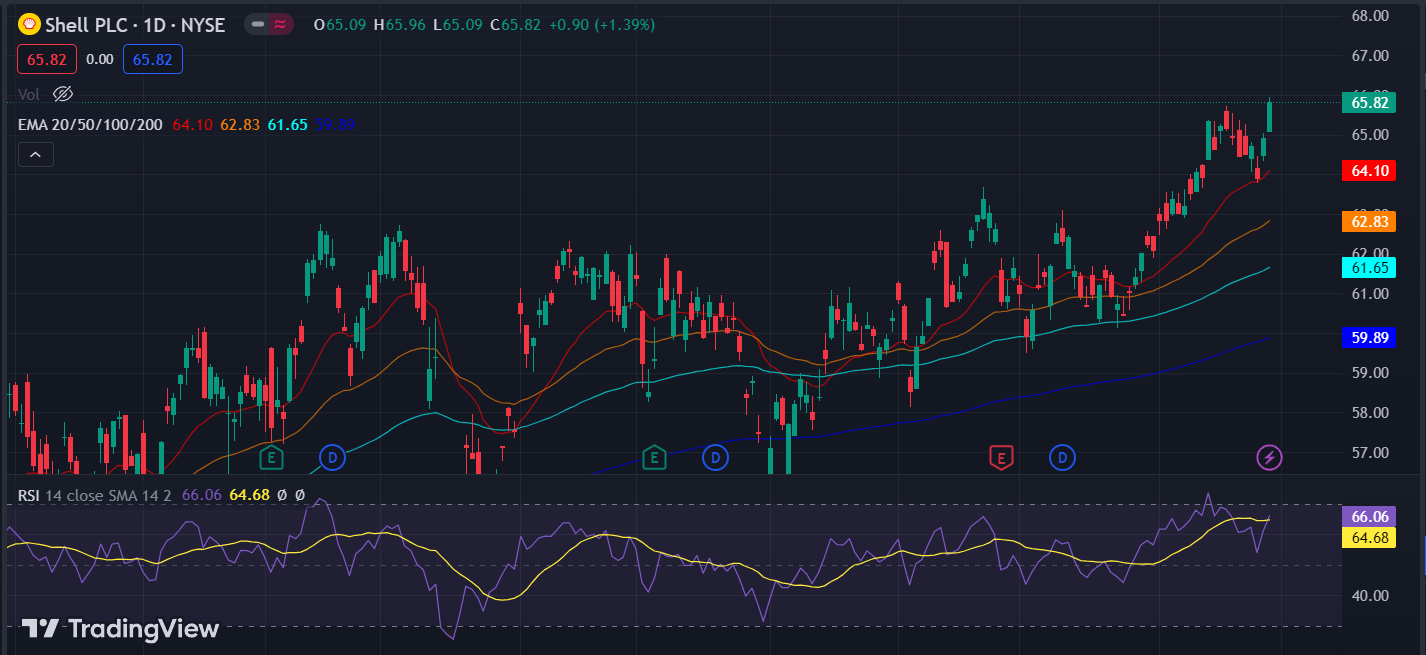Screen dimensions: 1426x655
Task: Click the purple lightning bolt event icon
Action: coord(1269,458)
